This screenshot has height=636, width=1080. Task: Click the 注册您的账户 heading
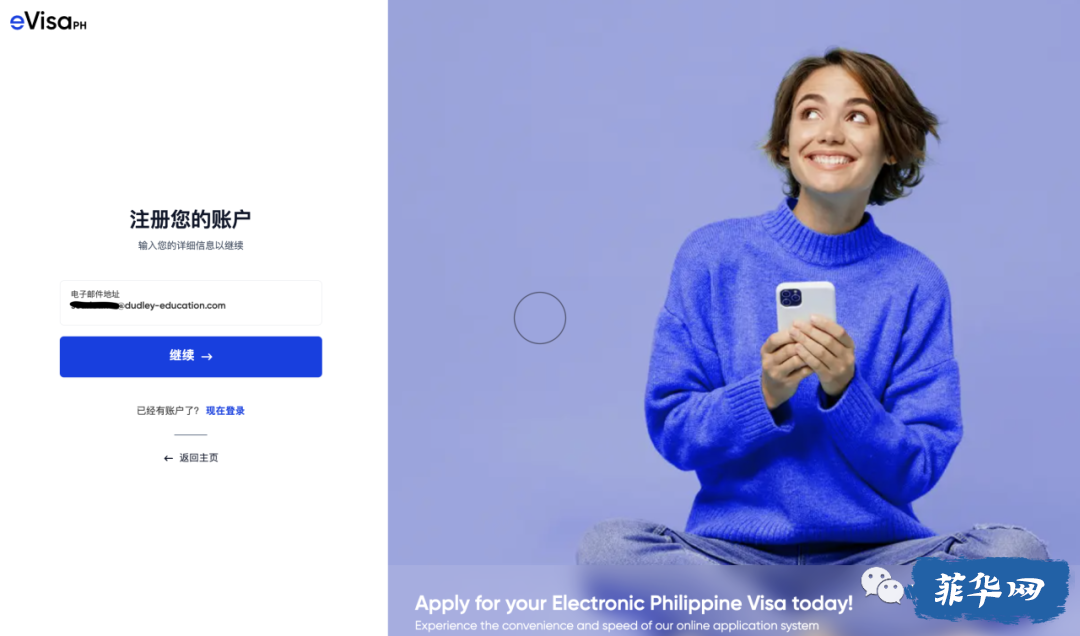pos(191,219)
